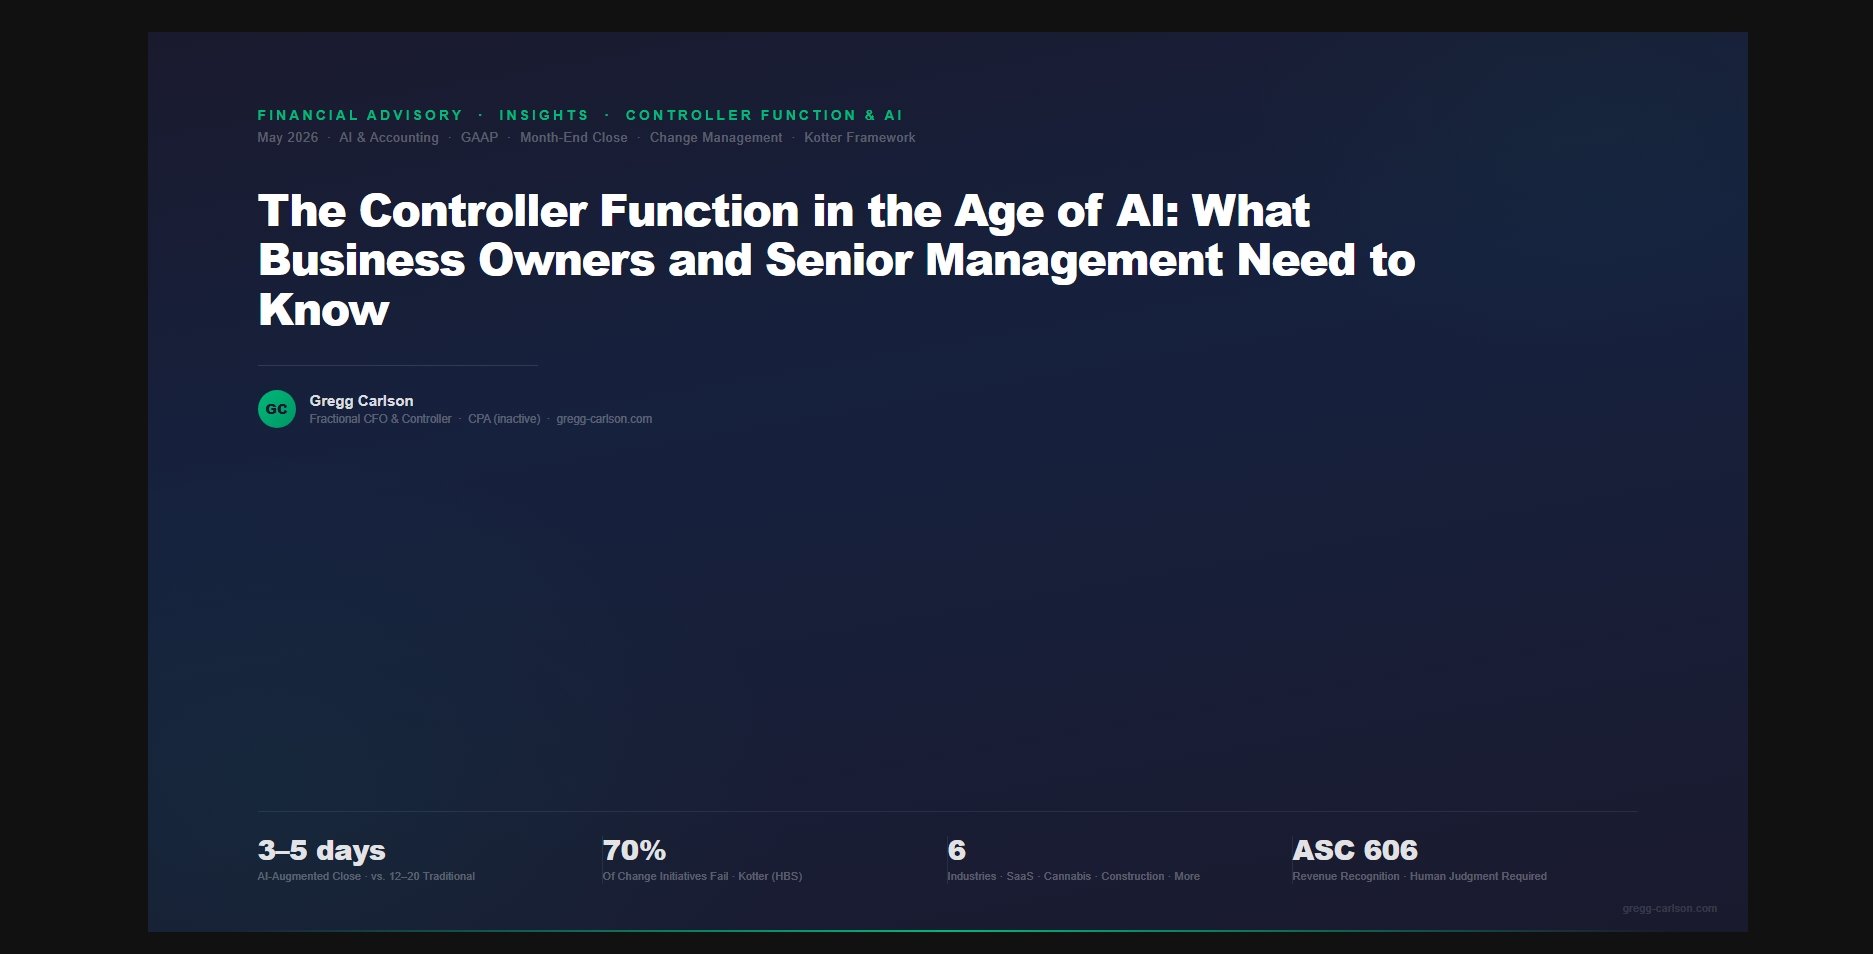
Task: Click the CPA (inactive) credential
Action: click(504, 419)
